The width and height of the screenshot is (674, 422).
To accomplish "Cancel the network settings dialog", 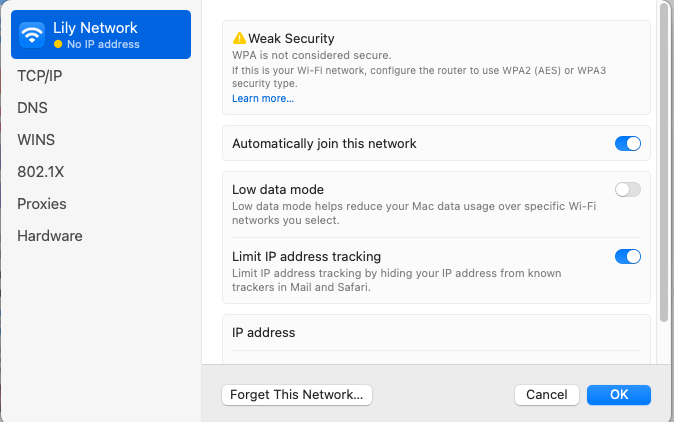I will pyautogui.click(x=546, y=394).
